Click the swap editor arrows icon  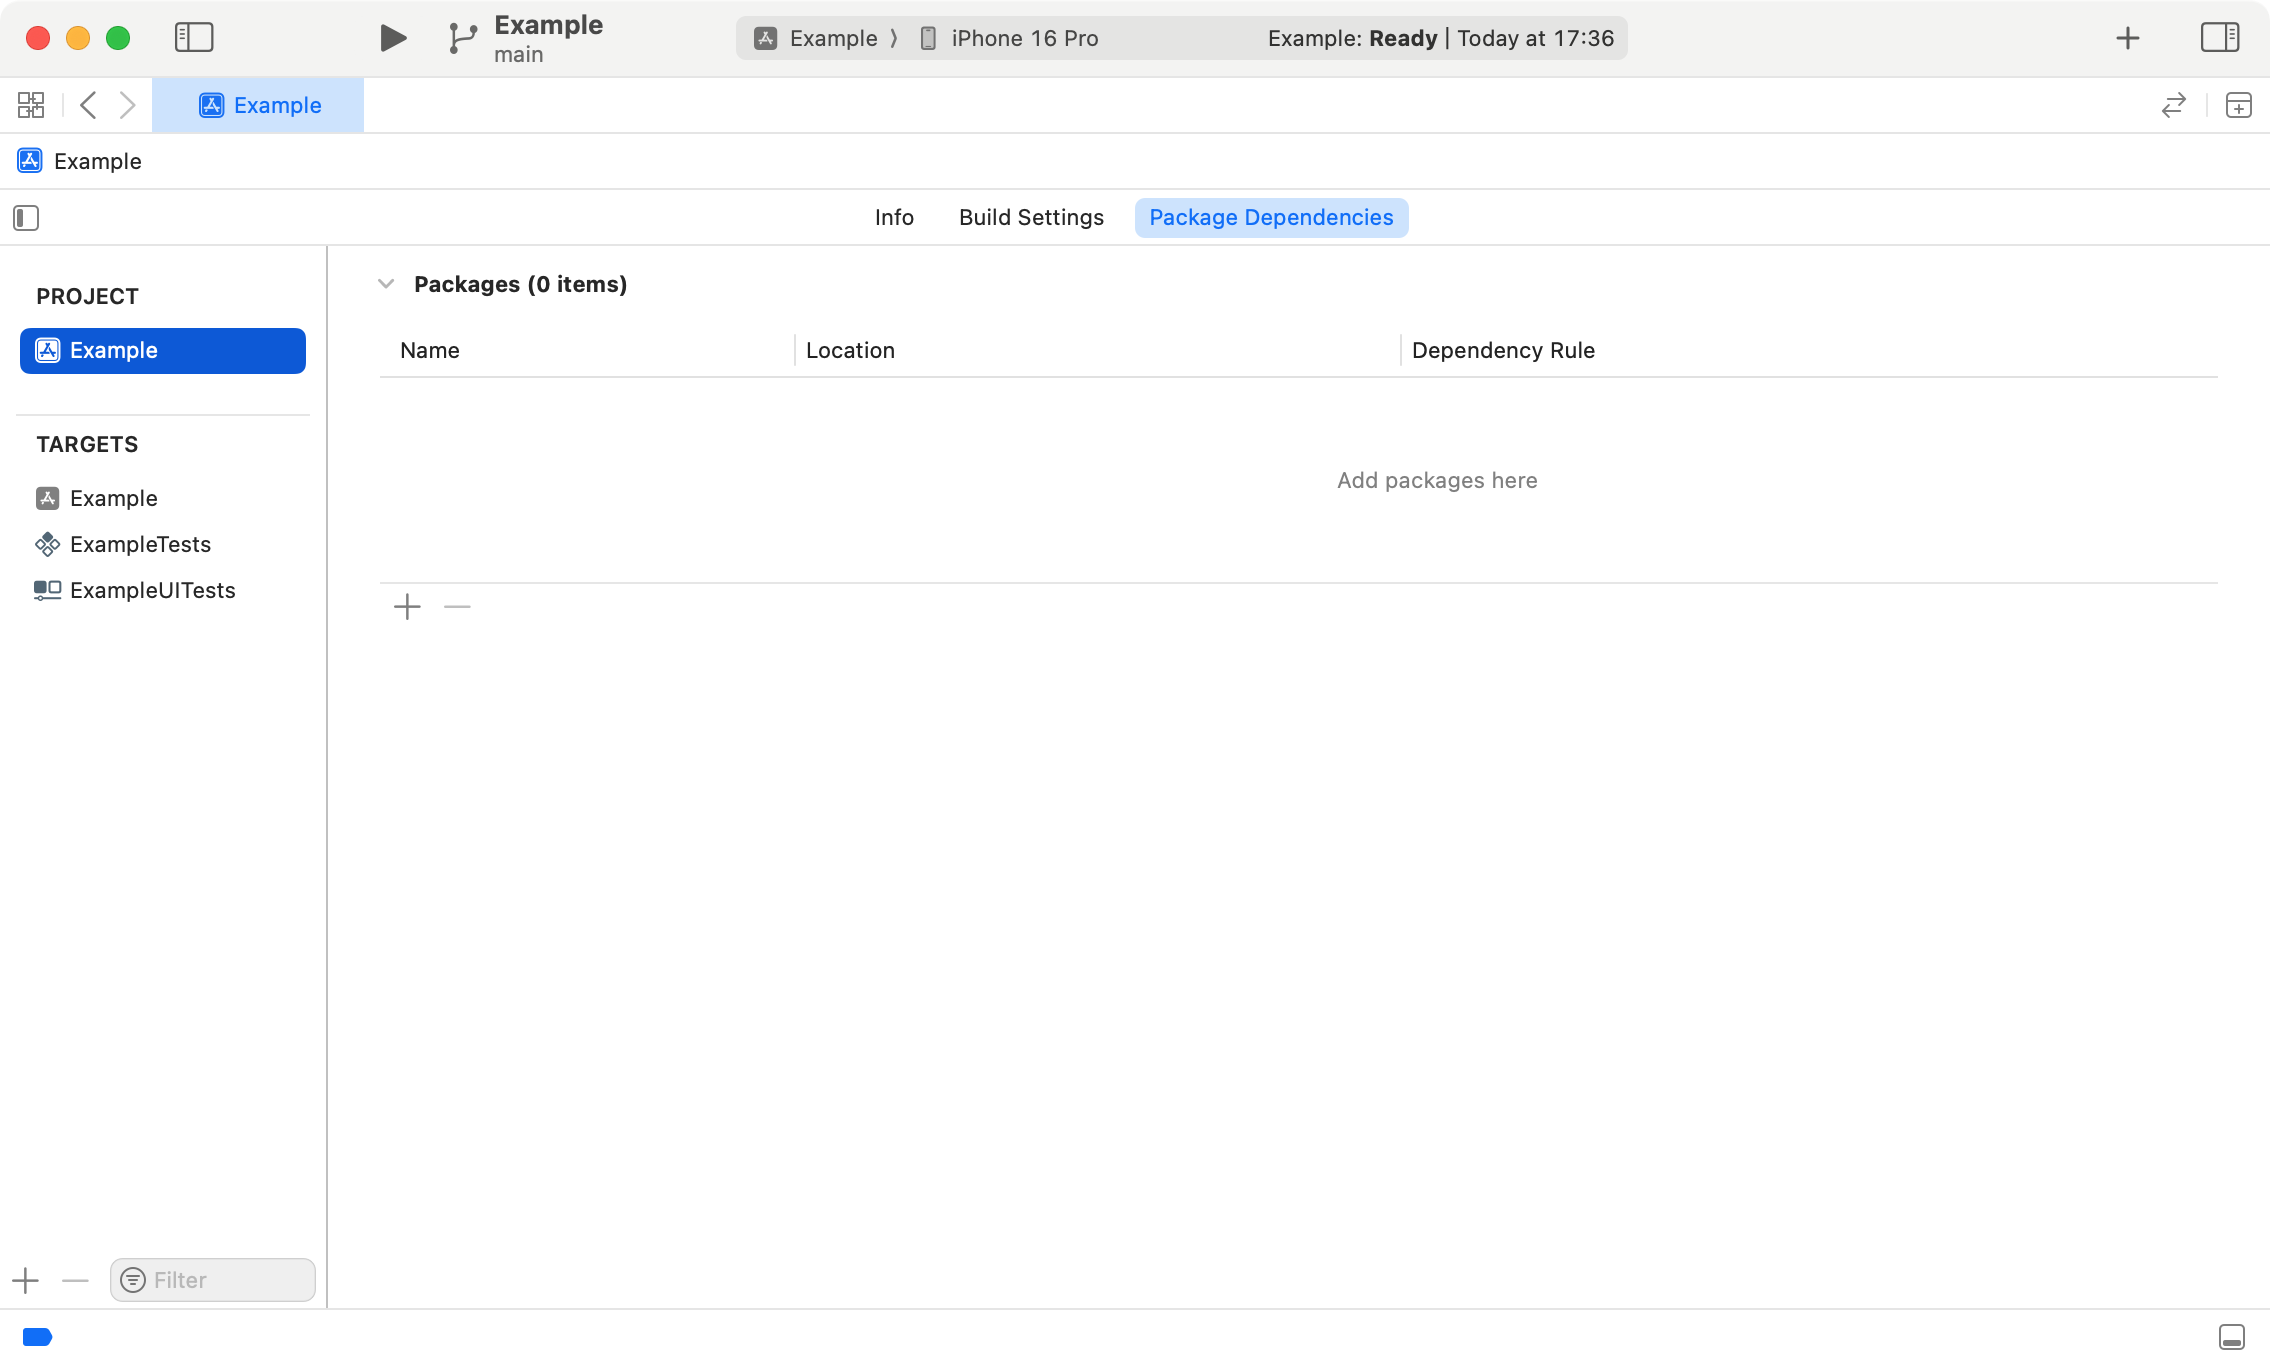[2173, 105]
